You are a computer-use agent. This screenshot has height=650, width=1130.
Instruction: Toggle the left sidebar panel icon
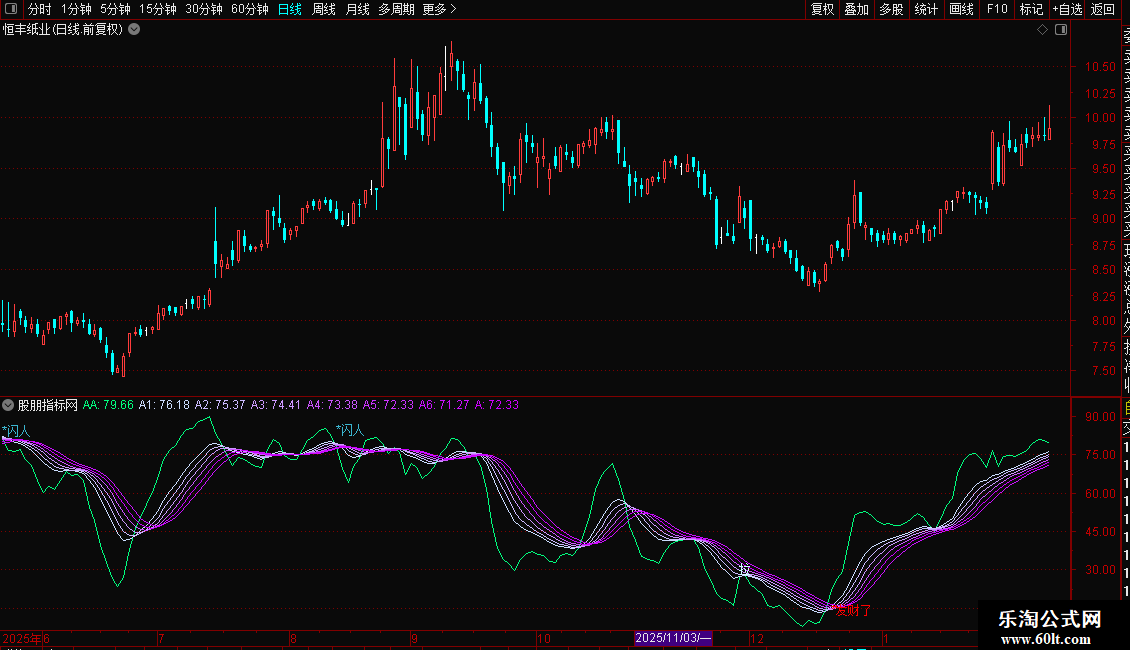9,9
